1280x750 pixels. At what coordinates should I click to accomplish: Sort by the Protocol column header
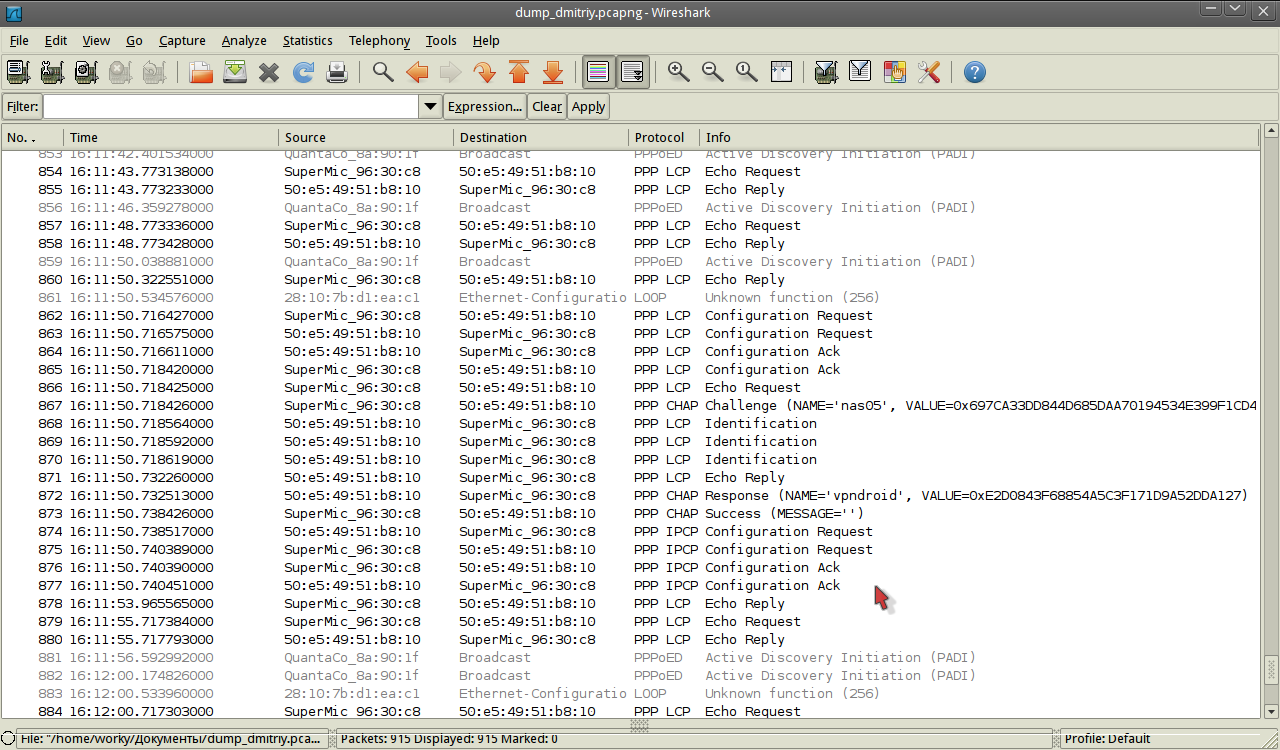coord(664,137)
